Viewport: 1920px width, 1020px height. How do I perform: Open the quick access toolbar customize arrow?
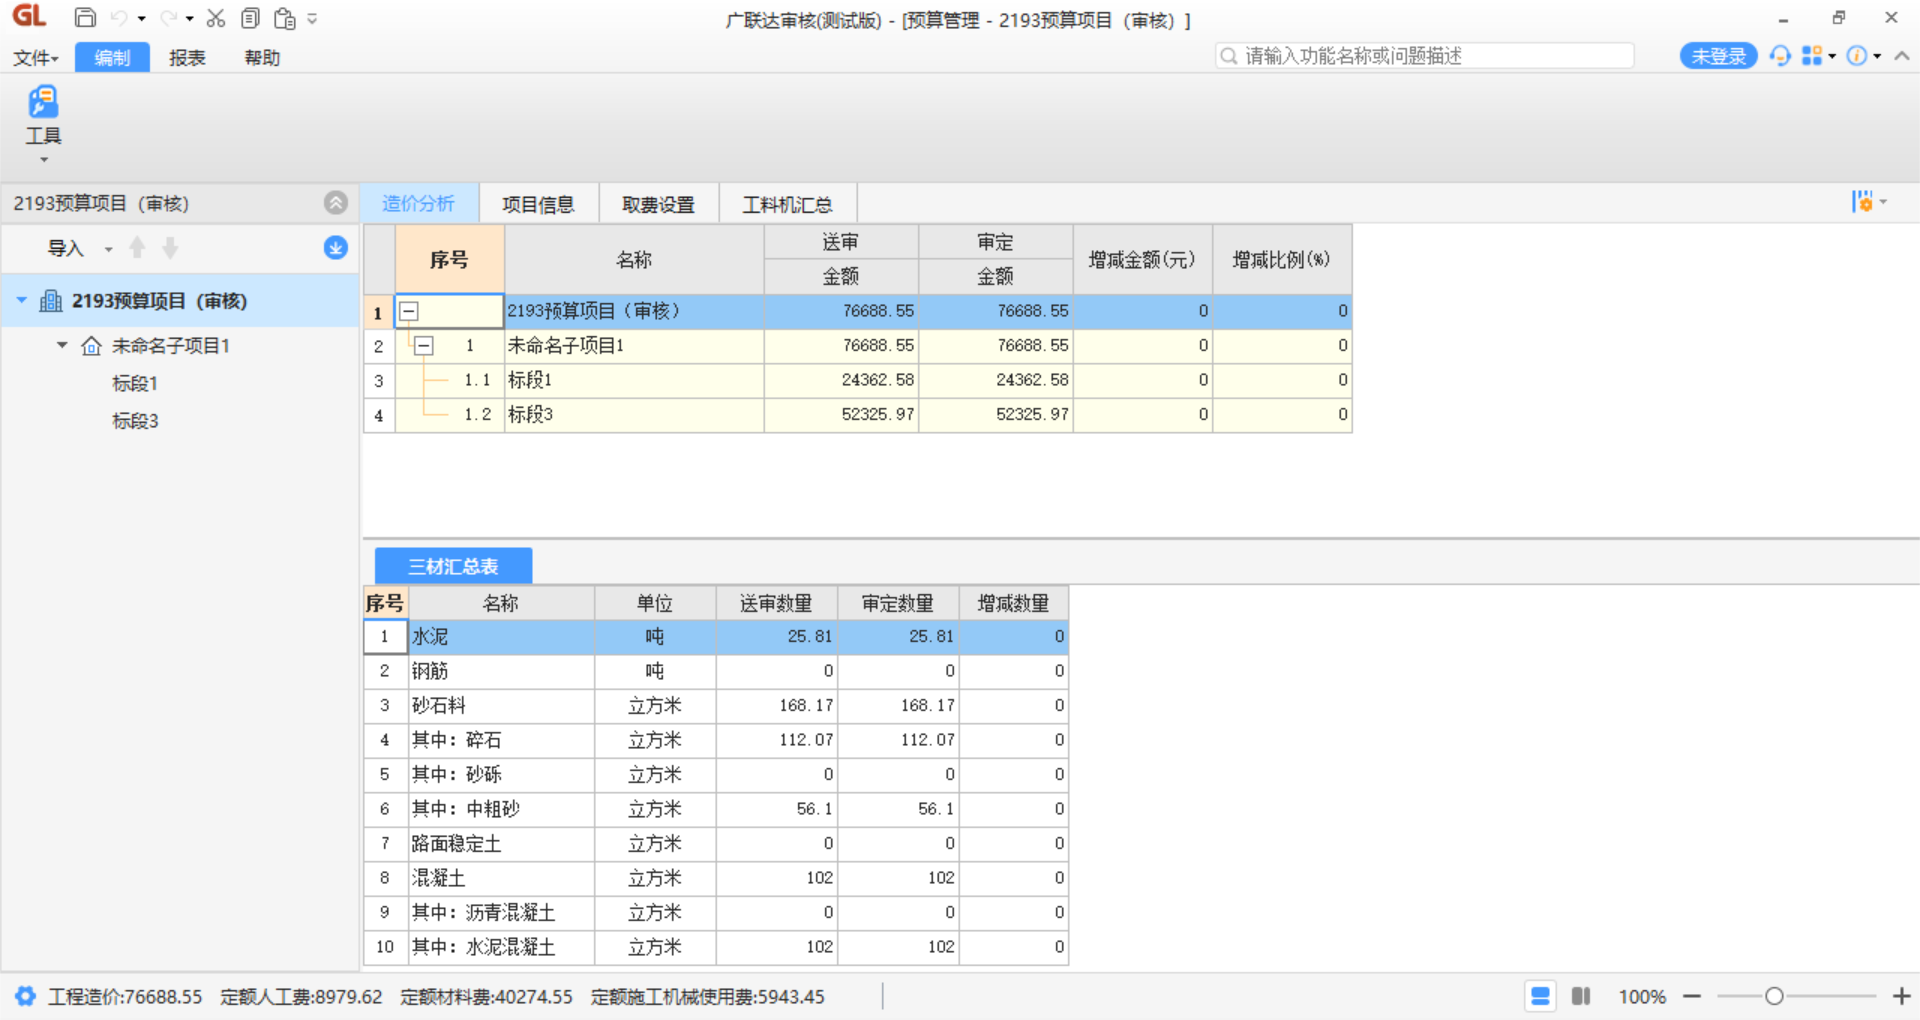coord(312,18)
